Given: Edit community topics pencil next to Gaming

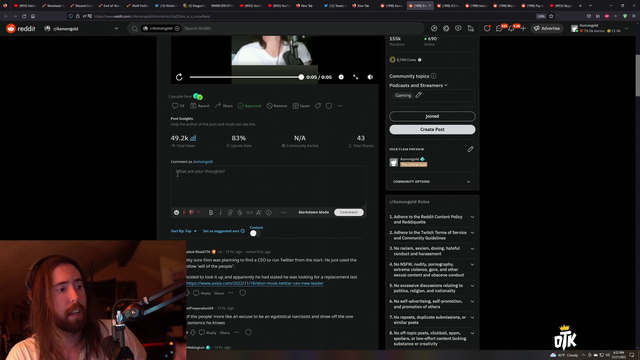Looking at the screenshot, I should tap(418, 95).
